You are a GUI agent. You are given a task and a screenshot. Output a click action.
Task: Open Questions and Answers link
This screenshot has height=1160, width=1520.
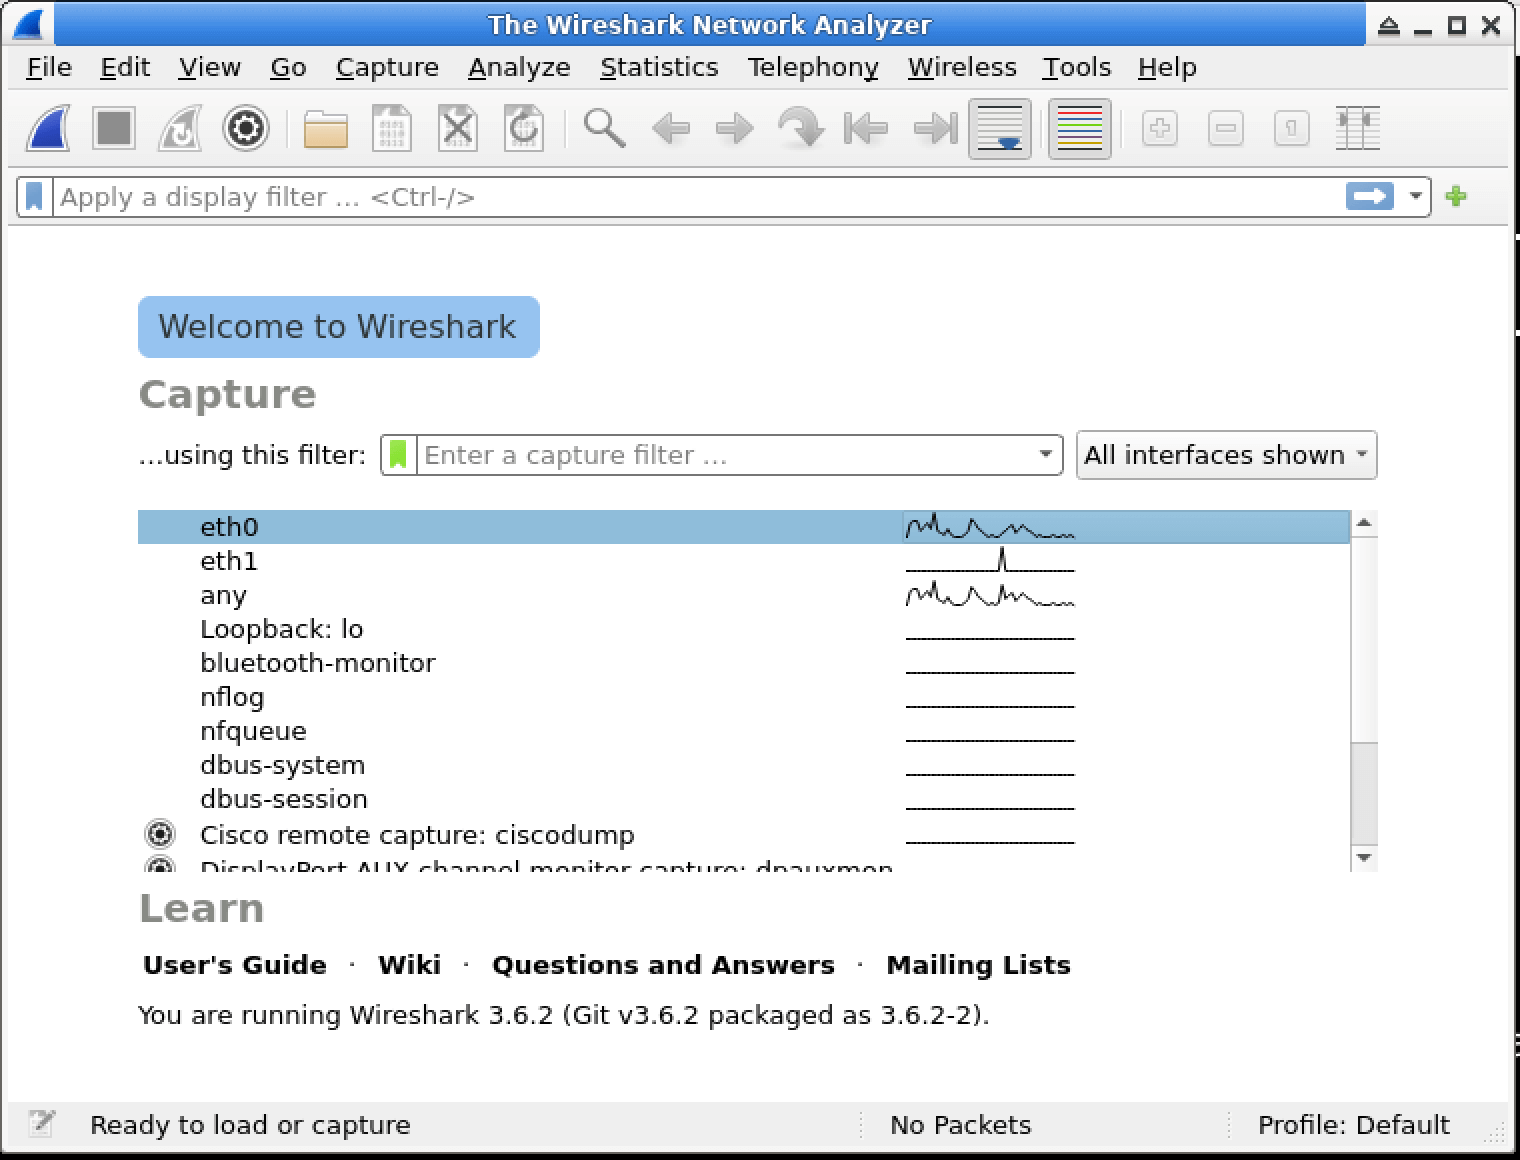pos(663,965)
